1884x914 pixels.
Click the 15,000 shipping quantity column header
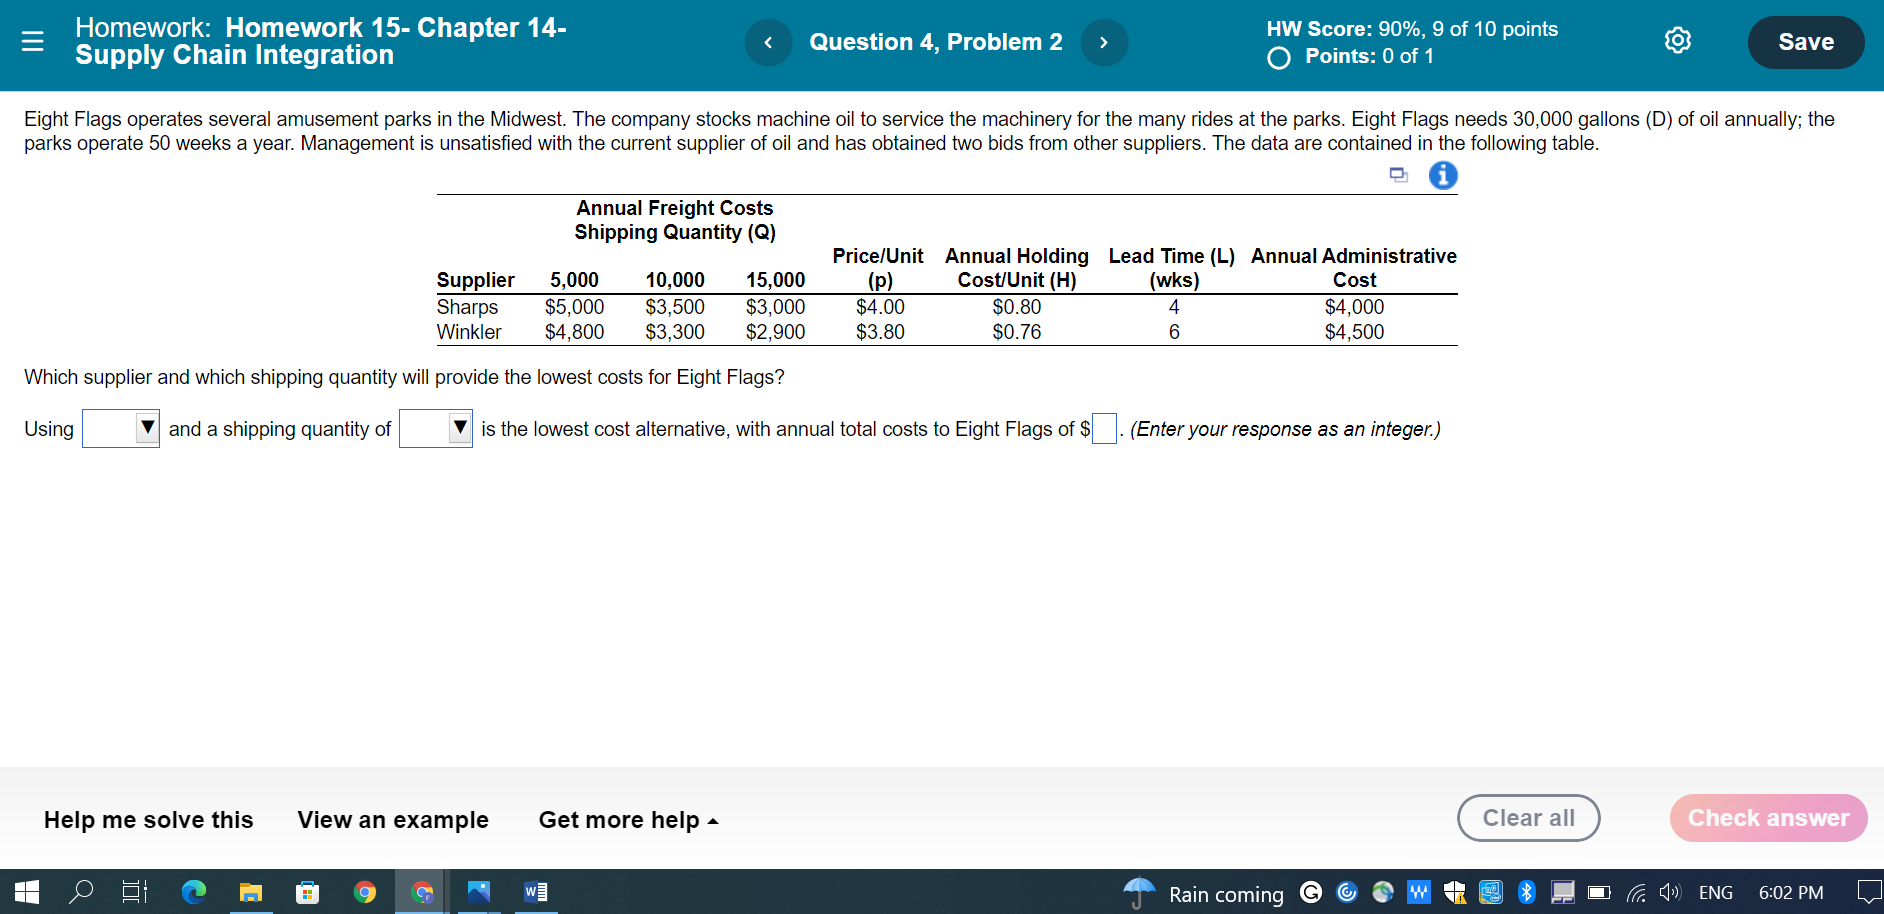click(775, 280)
